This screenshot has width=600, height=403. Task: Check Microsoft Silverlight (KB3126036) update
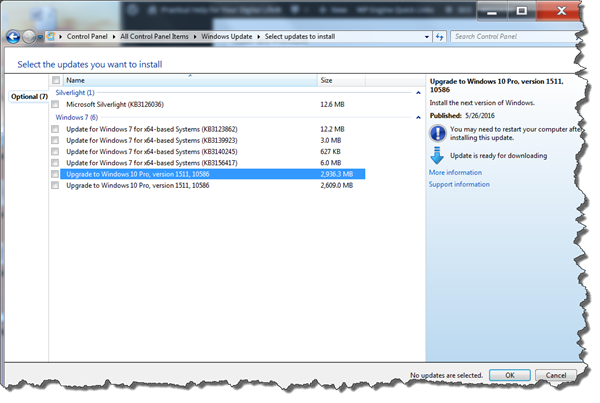click(55, 104)
